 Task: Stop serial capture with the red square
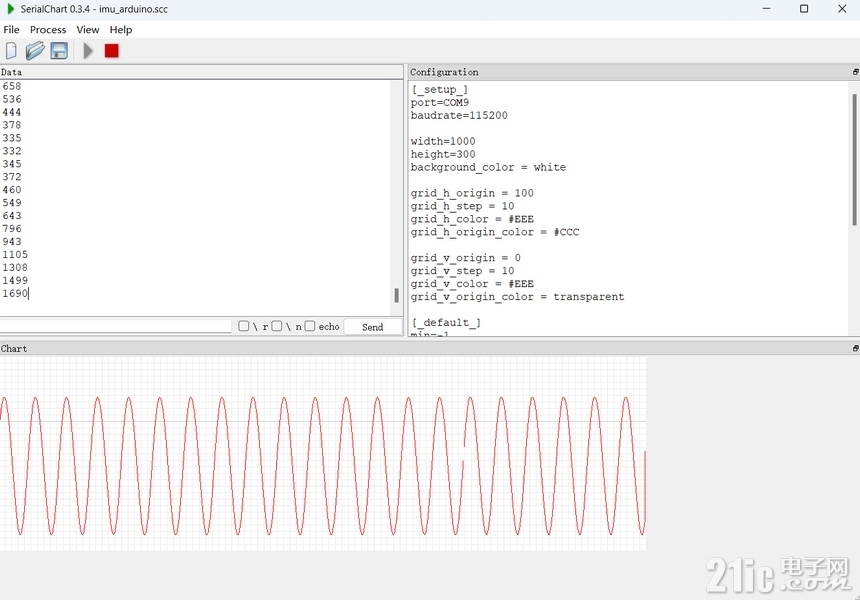pos(112,51)
